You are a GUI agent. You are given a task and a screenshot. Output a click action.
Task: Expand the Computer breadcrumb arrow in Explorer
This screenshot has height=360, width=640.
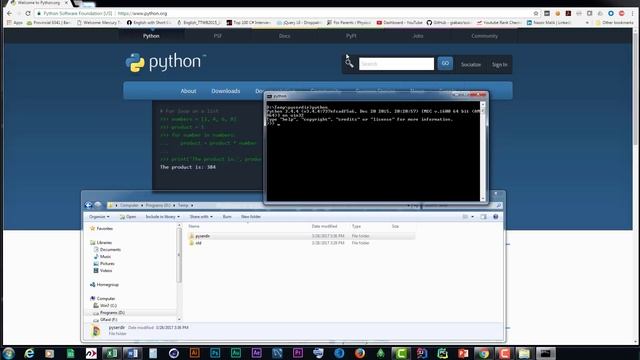click(142, 205)
